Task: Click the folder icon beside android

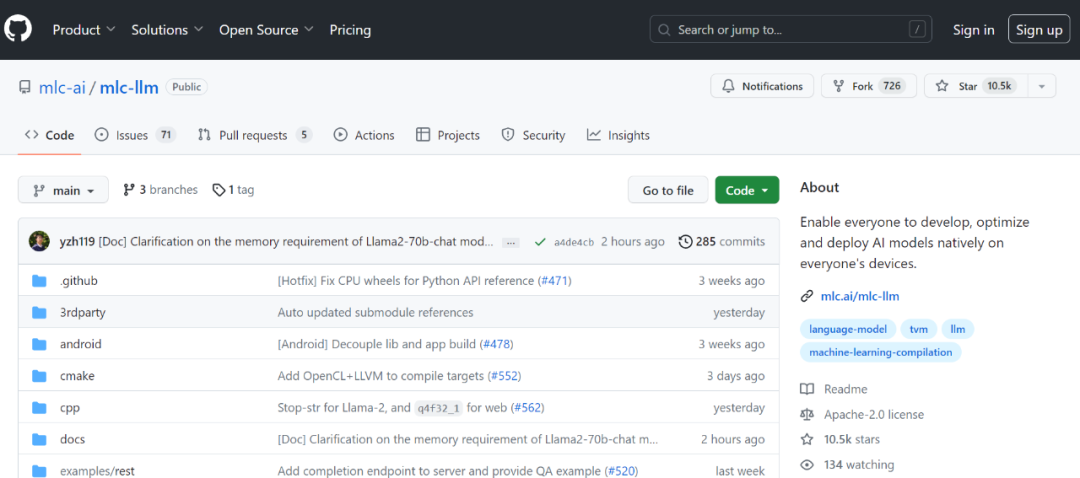Action: pyautogui.click(x=39, y=344)
